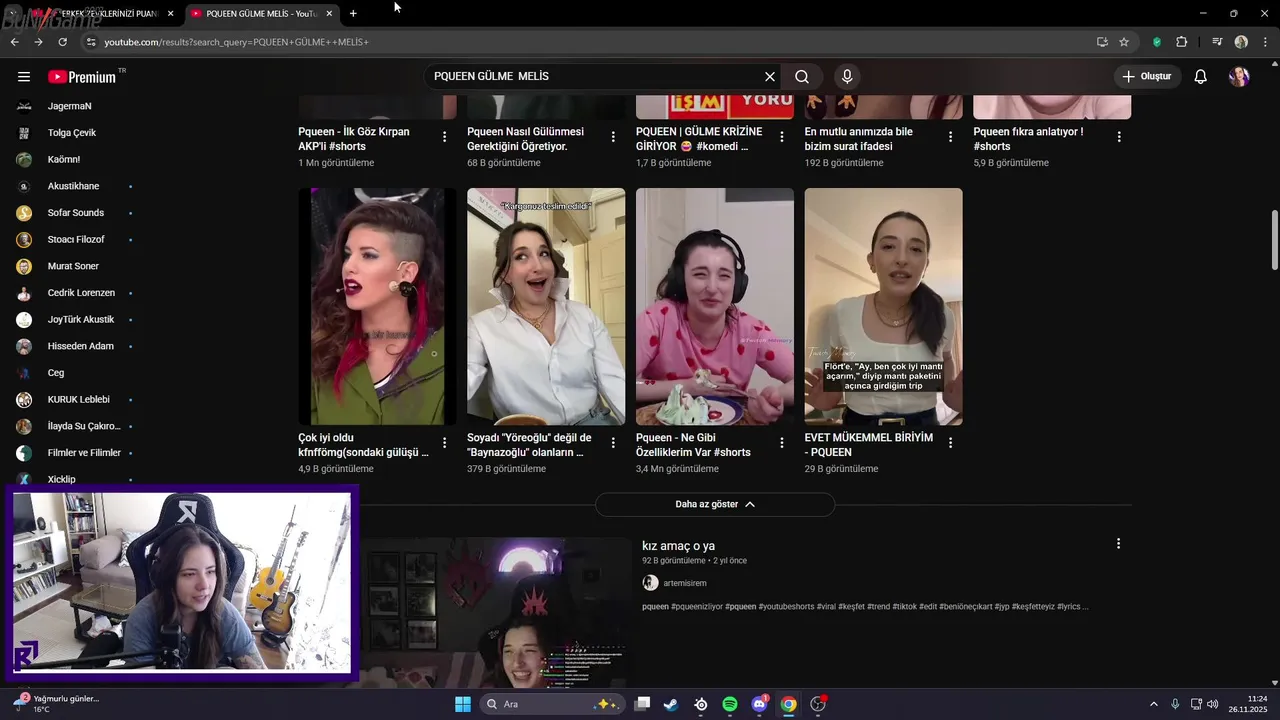Viewport: 1280px width, 720px height.
Task: Open JagermaN subscription in sidebar
Action: click(x=70, y=106)
